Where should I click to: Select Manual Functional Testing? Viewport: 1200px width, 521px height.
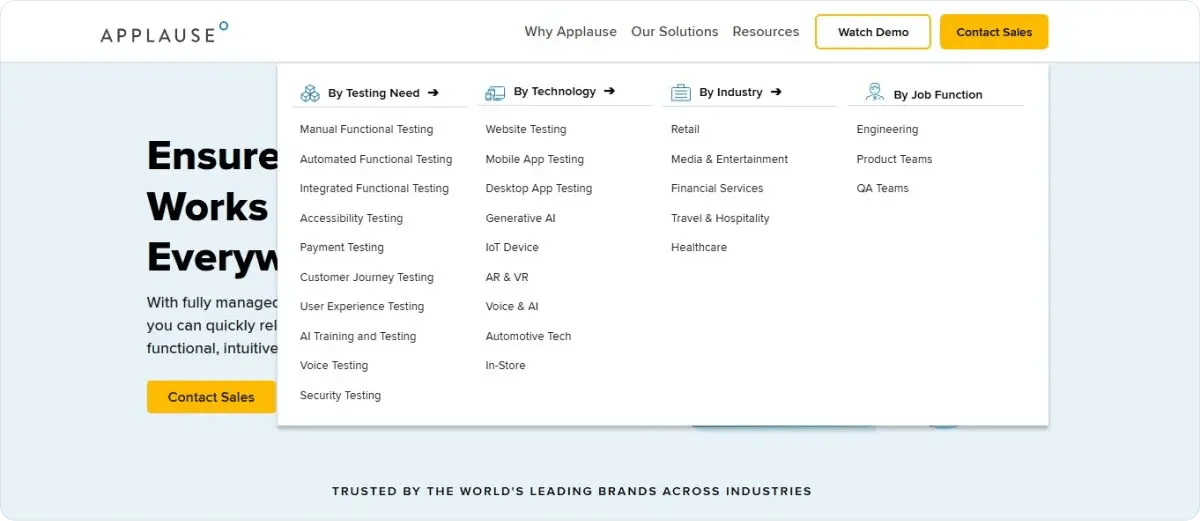[x=366, y=129]
